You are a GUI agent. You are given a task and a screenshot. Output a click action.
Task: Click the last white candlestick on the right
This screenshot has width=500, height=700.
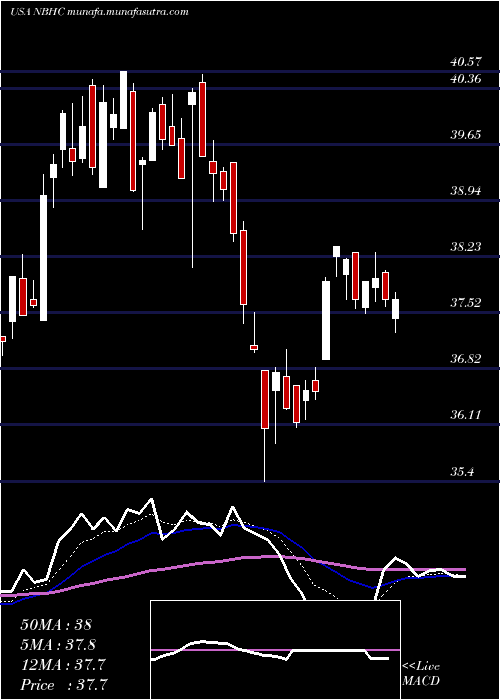[396, 309]
